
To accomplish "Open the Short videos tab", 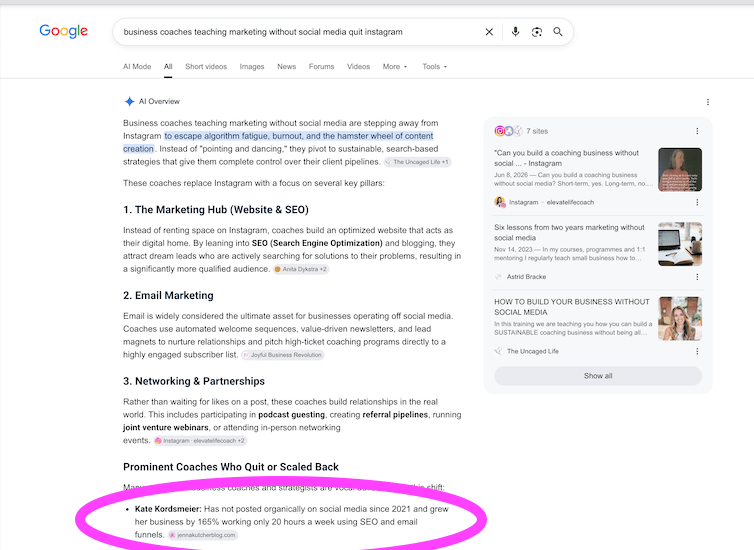I will pos(206,66).
